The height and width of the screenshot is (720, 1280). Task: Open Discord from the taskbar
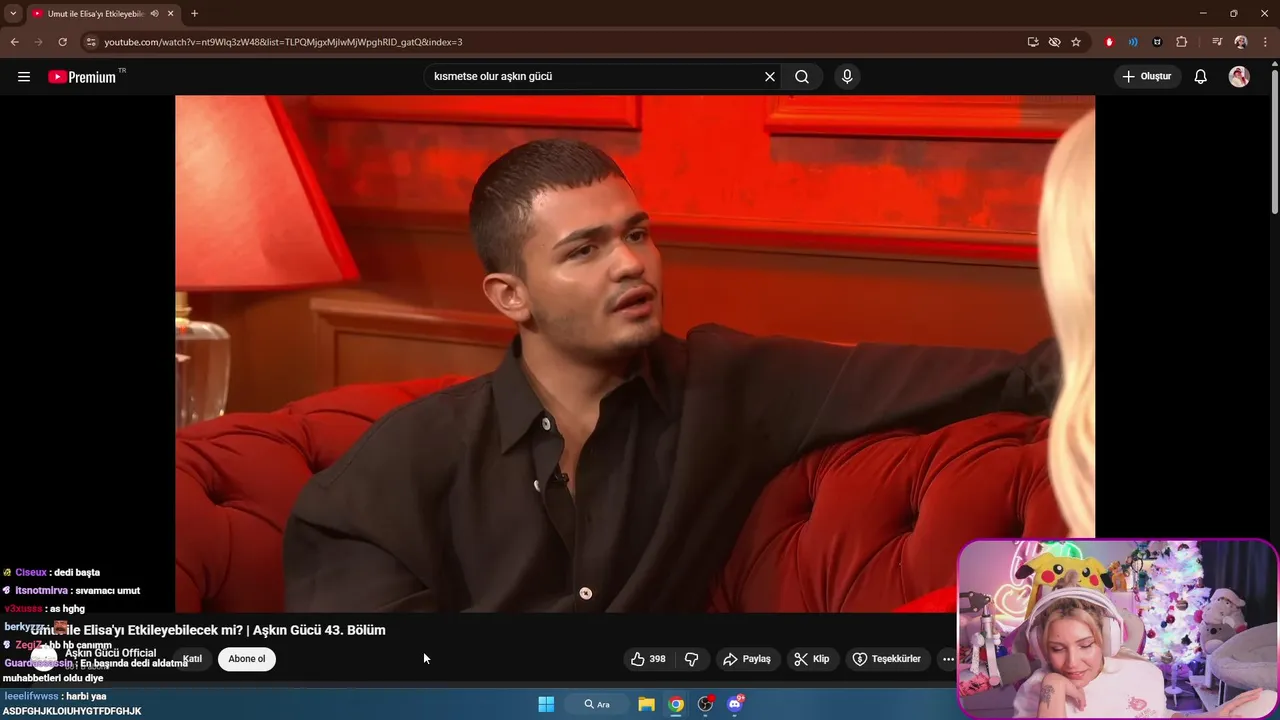coord(736,704)
